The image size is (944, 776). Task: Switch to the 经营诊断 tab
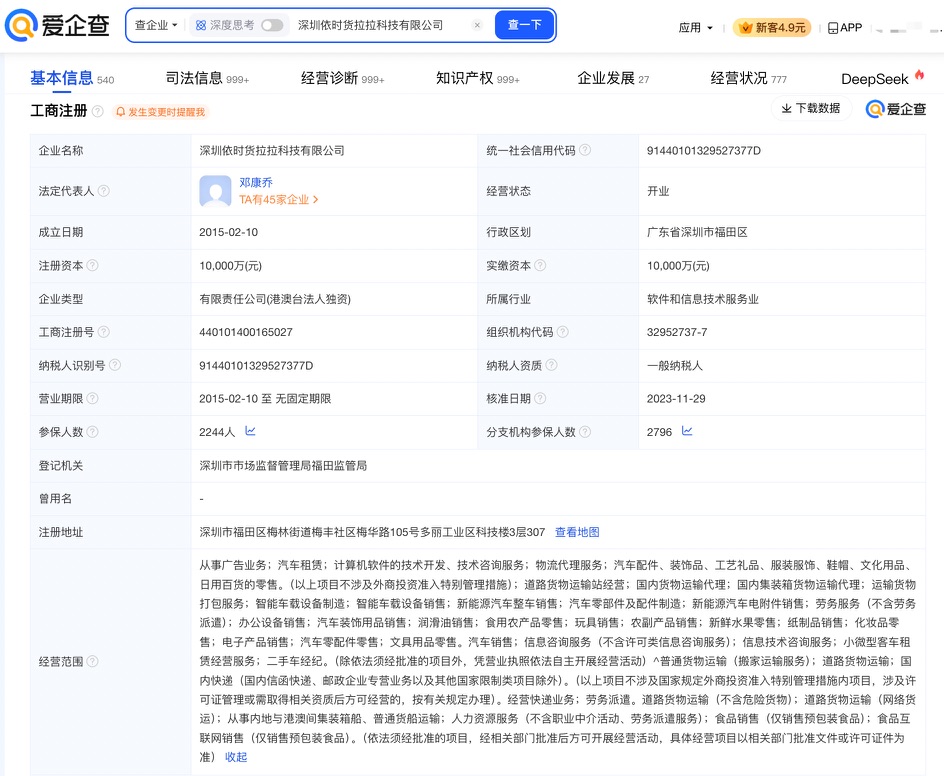(x=343, y=79)
